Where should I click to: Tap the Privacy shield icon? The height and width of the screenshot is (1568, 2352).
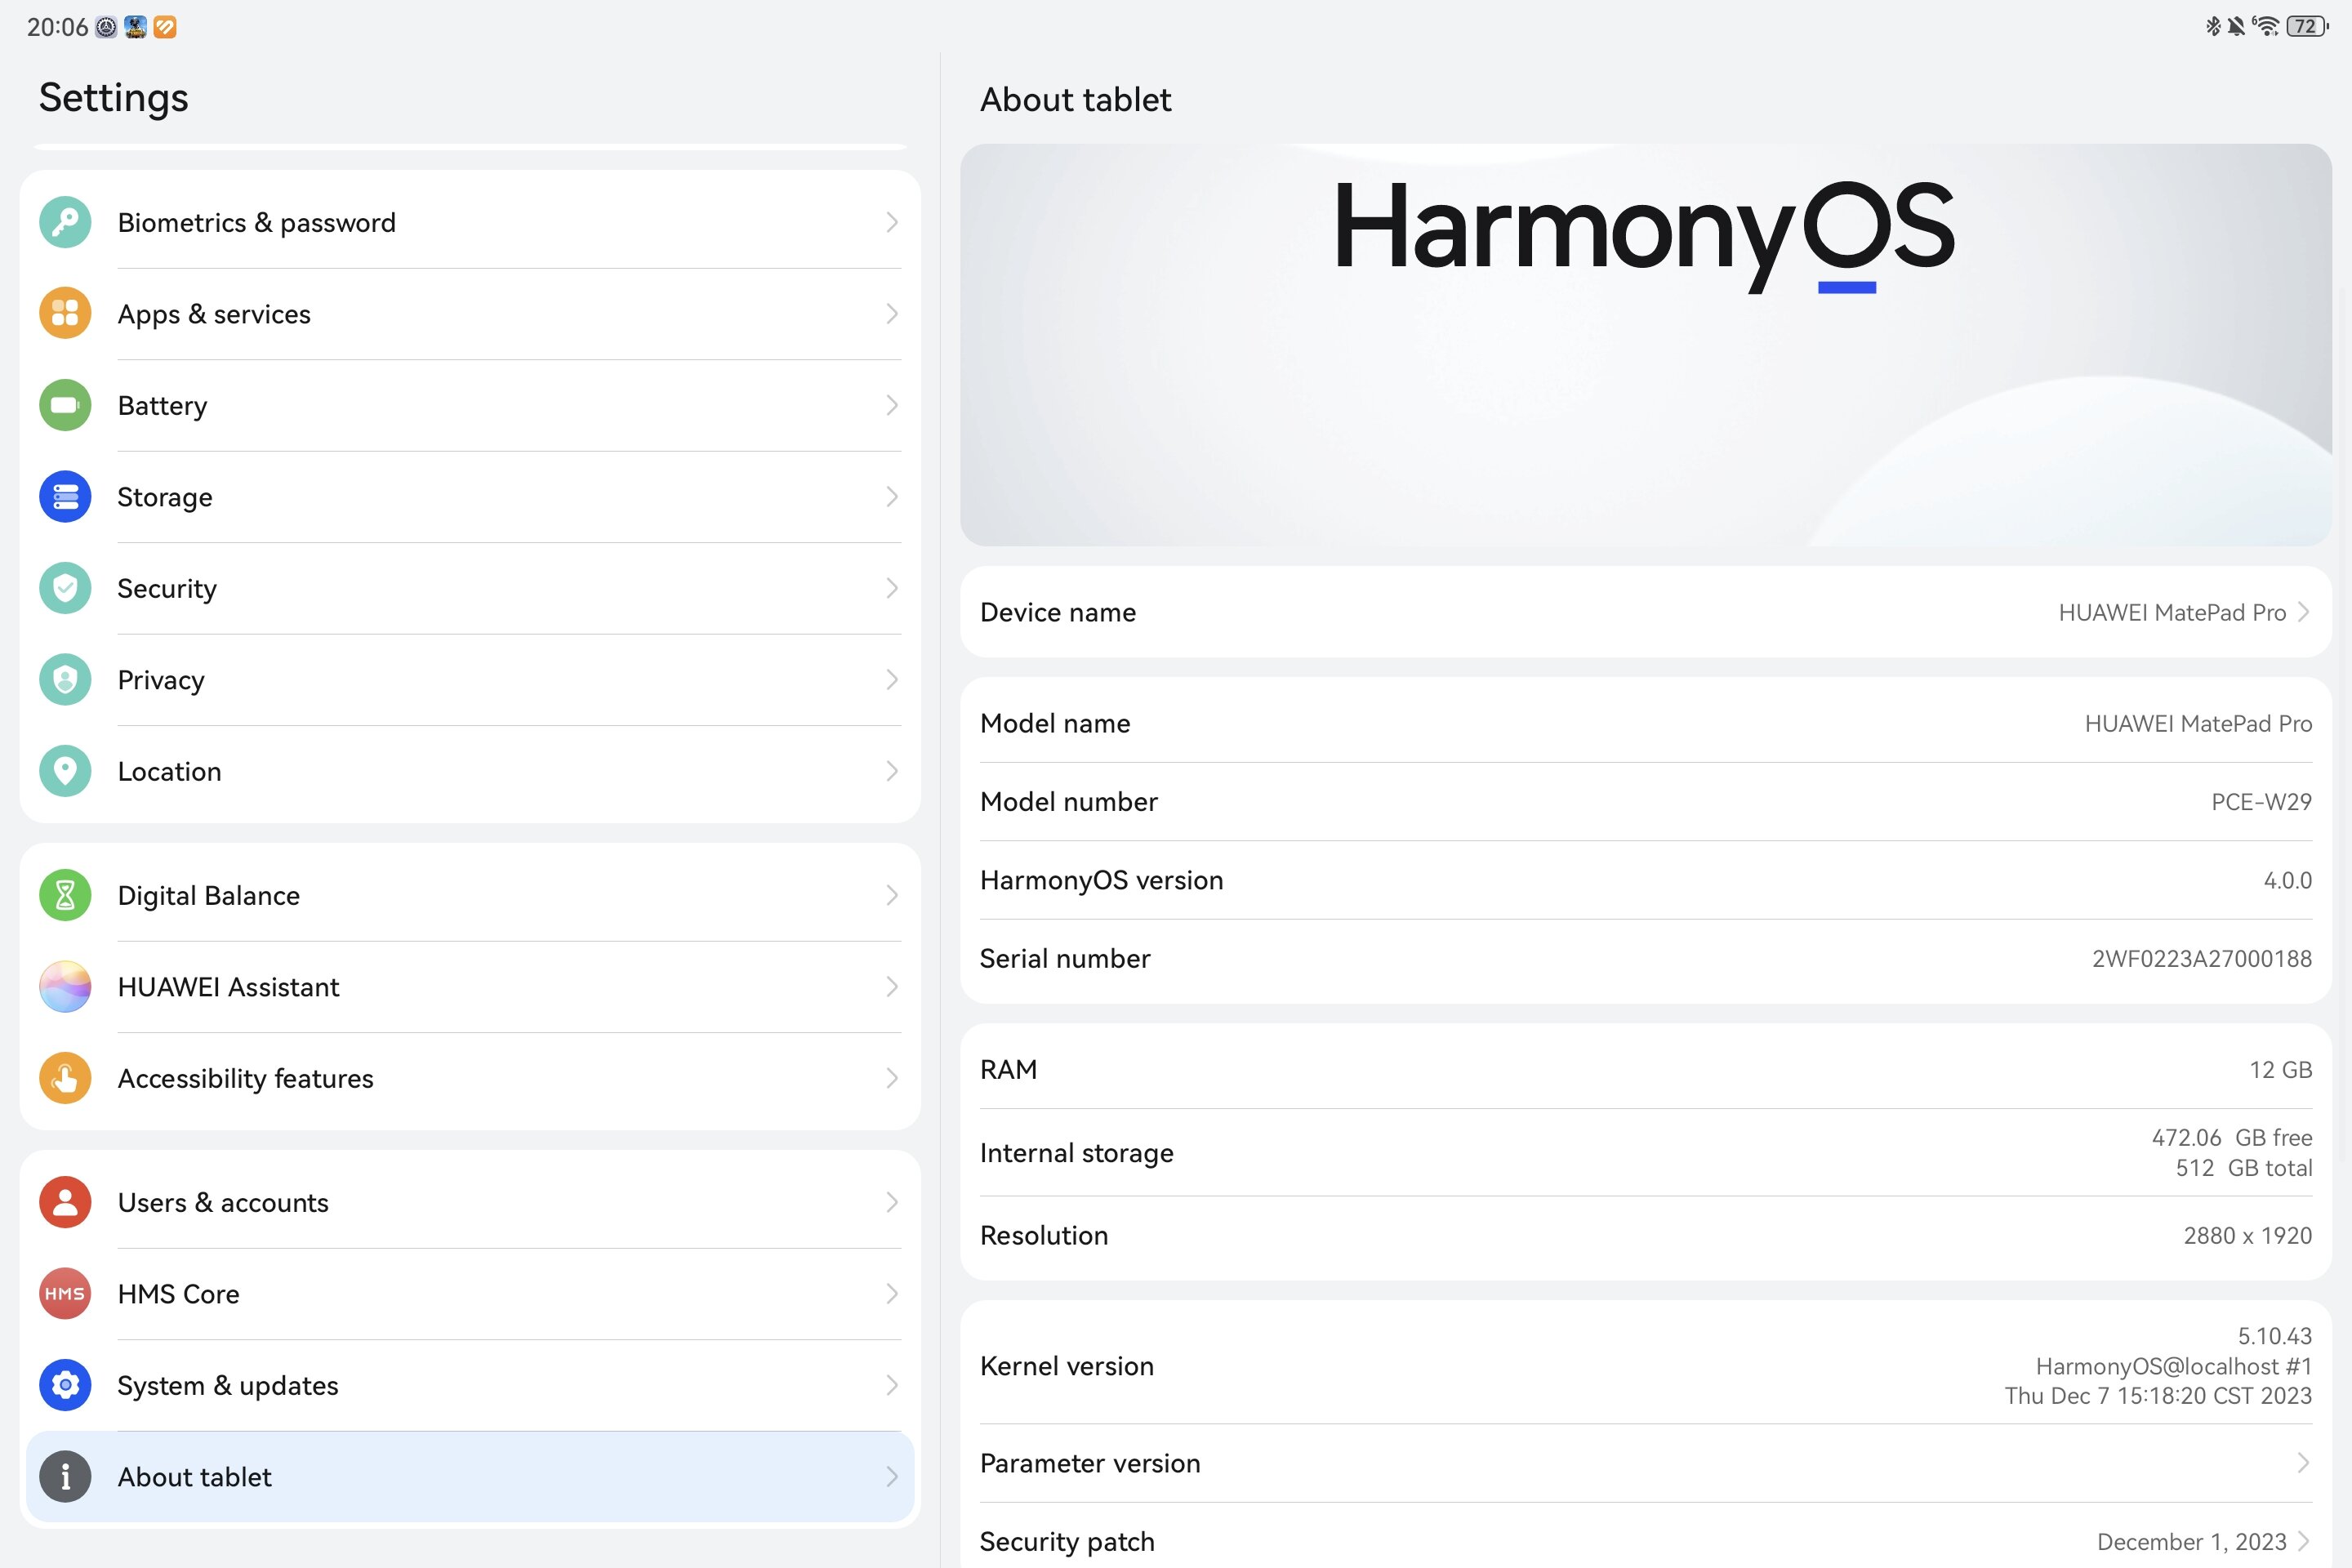(x=65, y=680)
